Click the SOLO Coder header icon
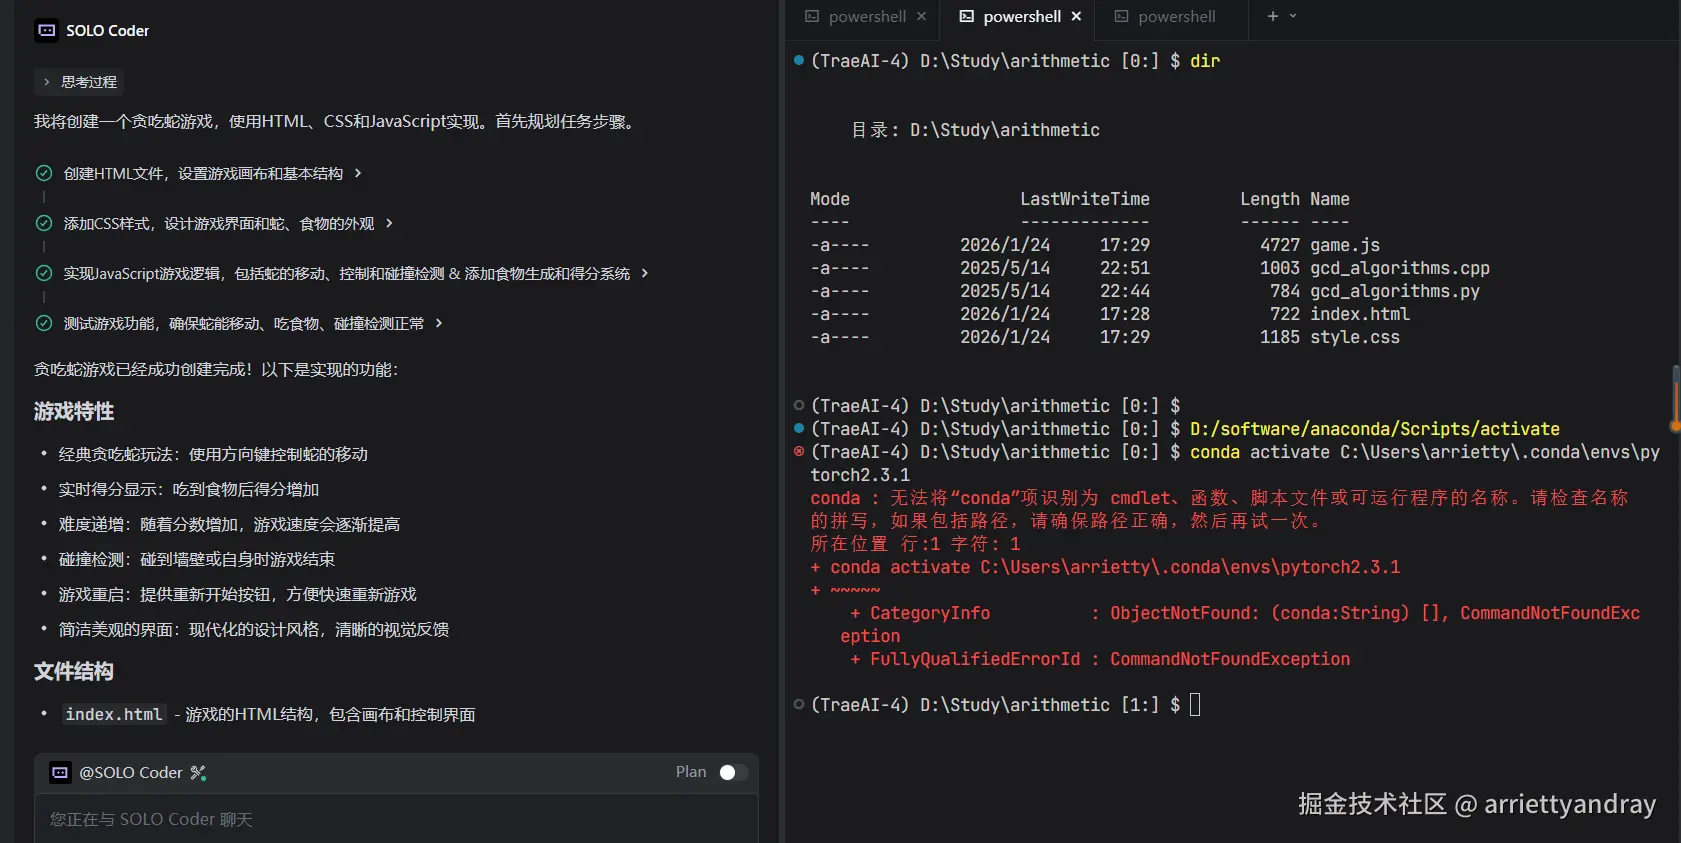The width and height of the screenshot is (1681, 843). 46,30
